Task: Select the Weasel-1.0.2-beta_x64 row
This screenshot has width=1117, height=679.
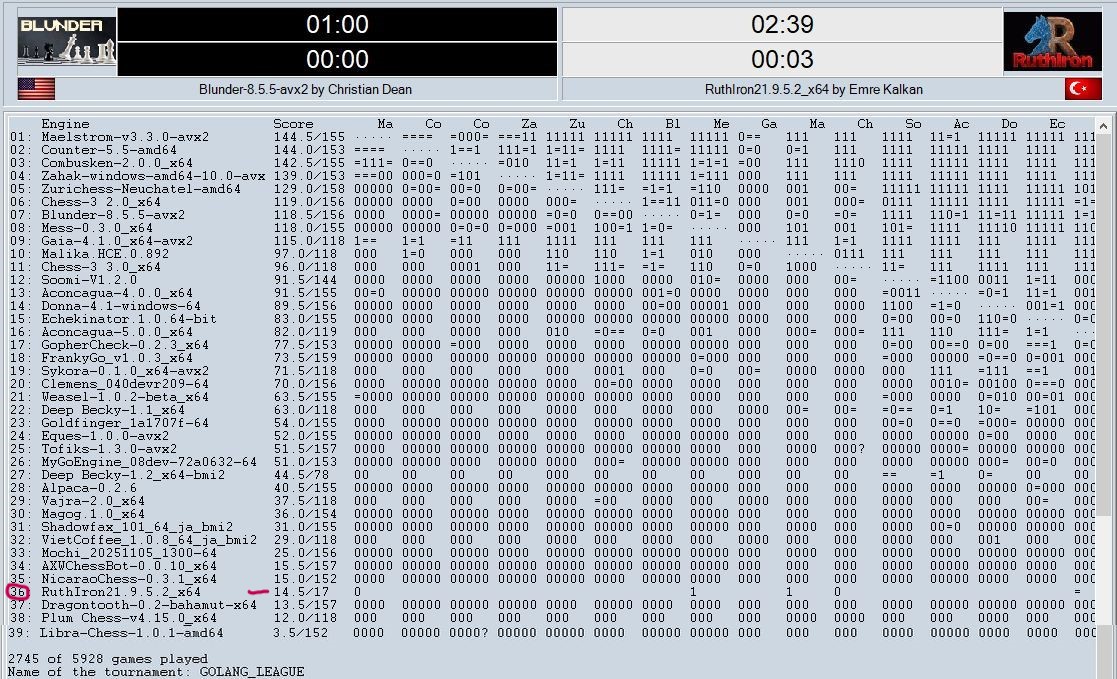Action: (x=552, y=397)
